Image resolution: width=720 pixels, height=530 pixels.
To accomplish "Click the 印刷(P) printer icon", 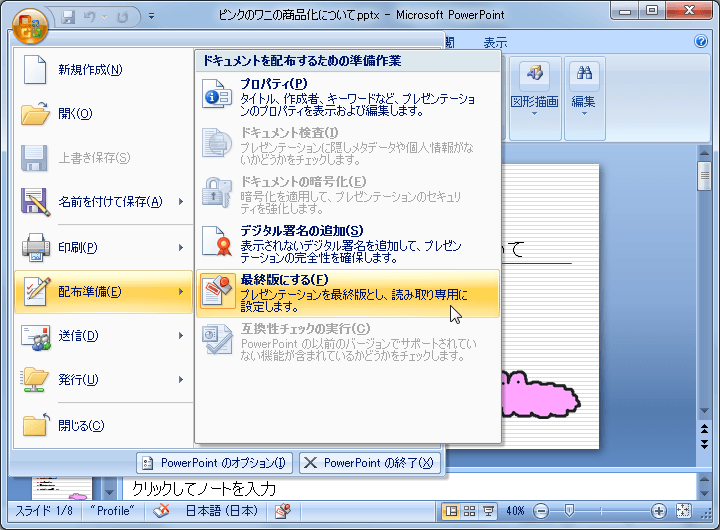I will point(36,247).
